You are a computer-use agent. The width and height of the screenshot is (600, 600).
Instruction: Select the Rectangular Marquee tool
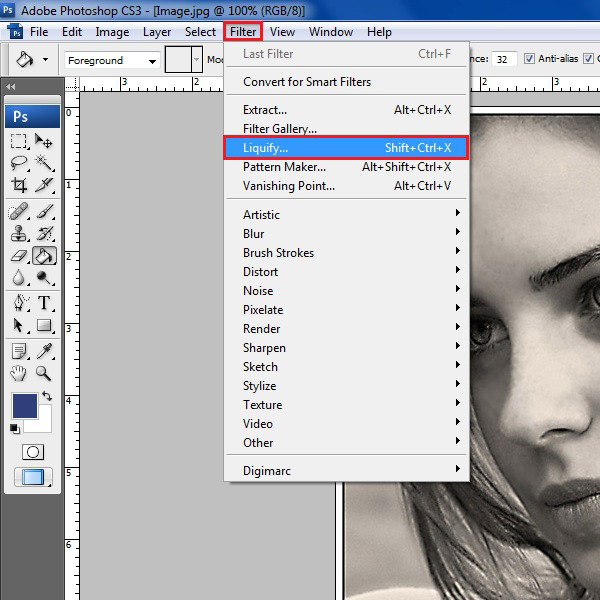point(19,141)
